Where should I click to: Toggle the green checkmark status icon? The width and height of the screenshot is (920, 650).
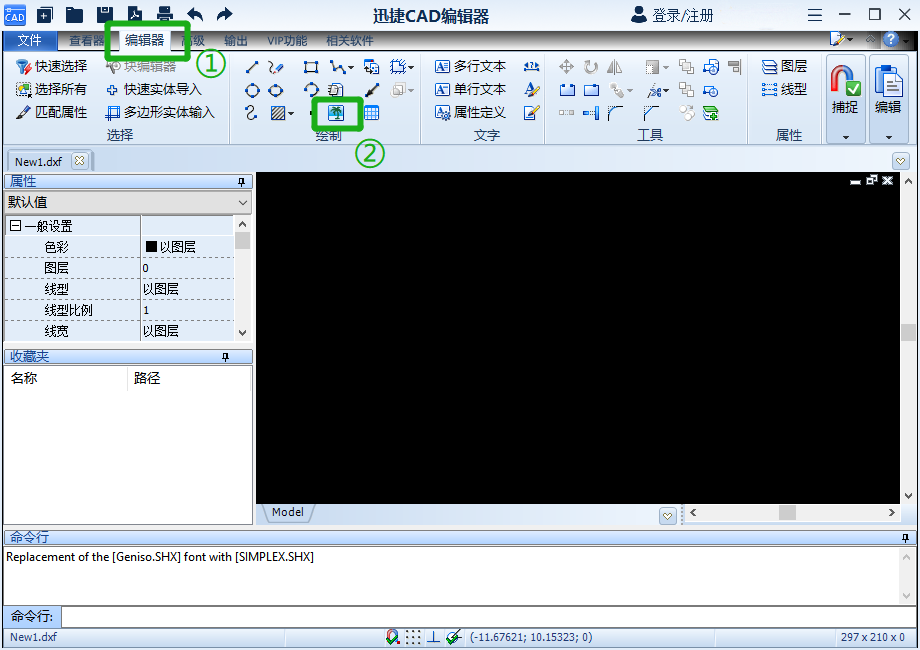pyautogui.click(x=454, y=637)
